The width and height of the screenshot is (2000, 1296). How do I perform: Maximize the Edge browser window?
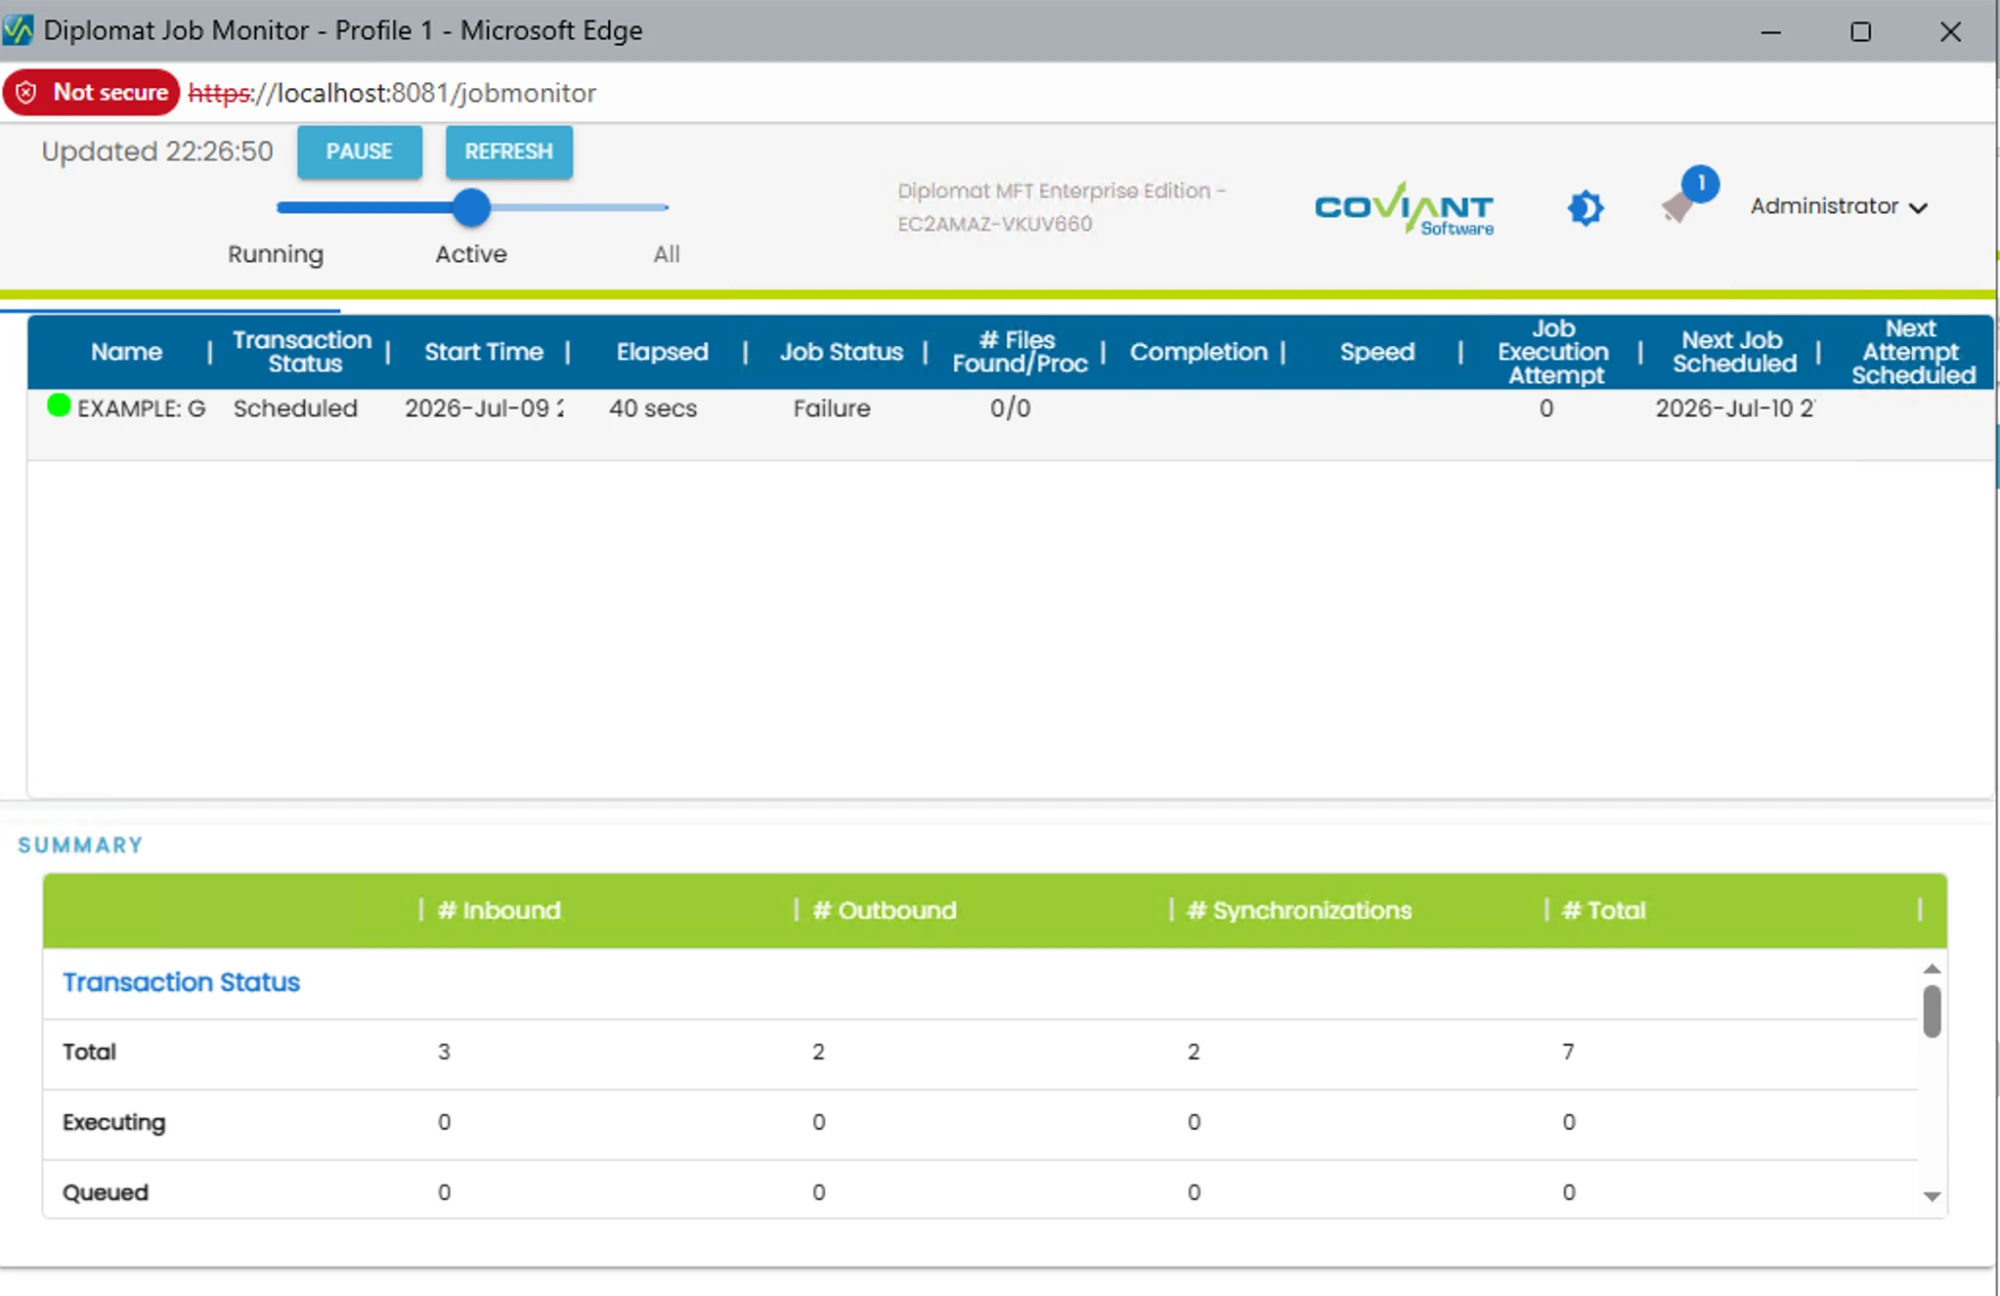click(1860, 31)
